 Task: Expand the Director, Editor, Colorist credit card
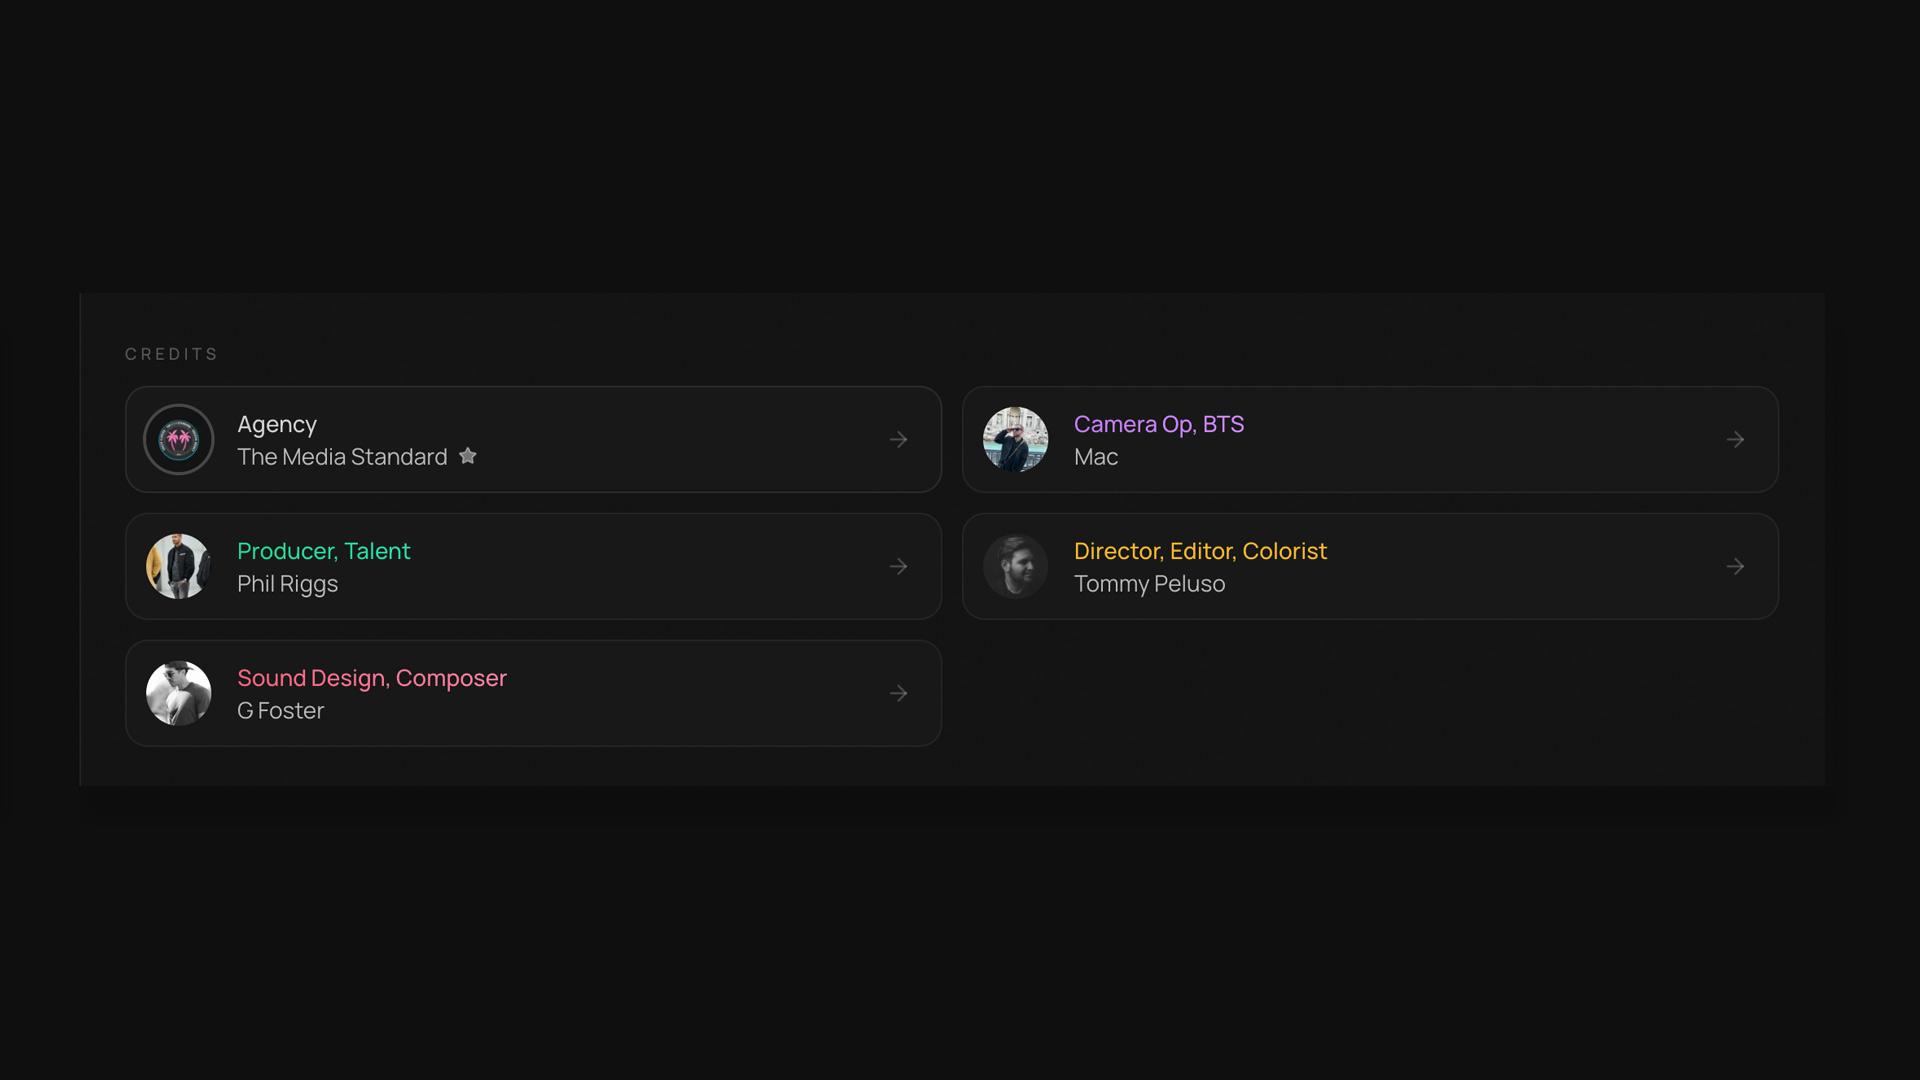(x=1370, y=566)
